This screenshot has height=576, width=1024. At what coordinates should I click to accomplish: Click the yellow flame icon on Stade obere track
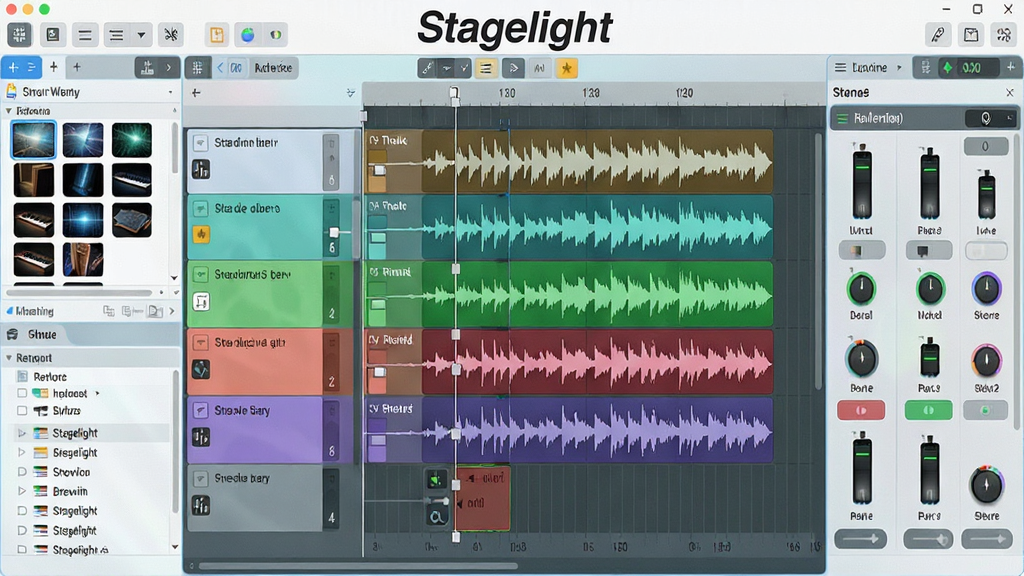[201, 234]
